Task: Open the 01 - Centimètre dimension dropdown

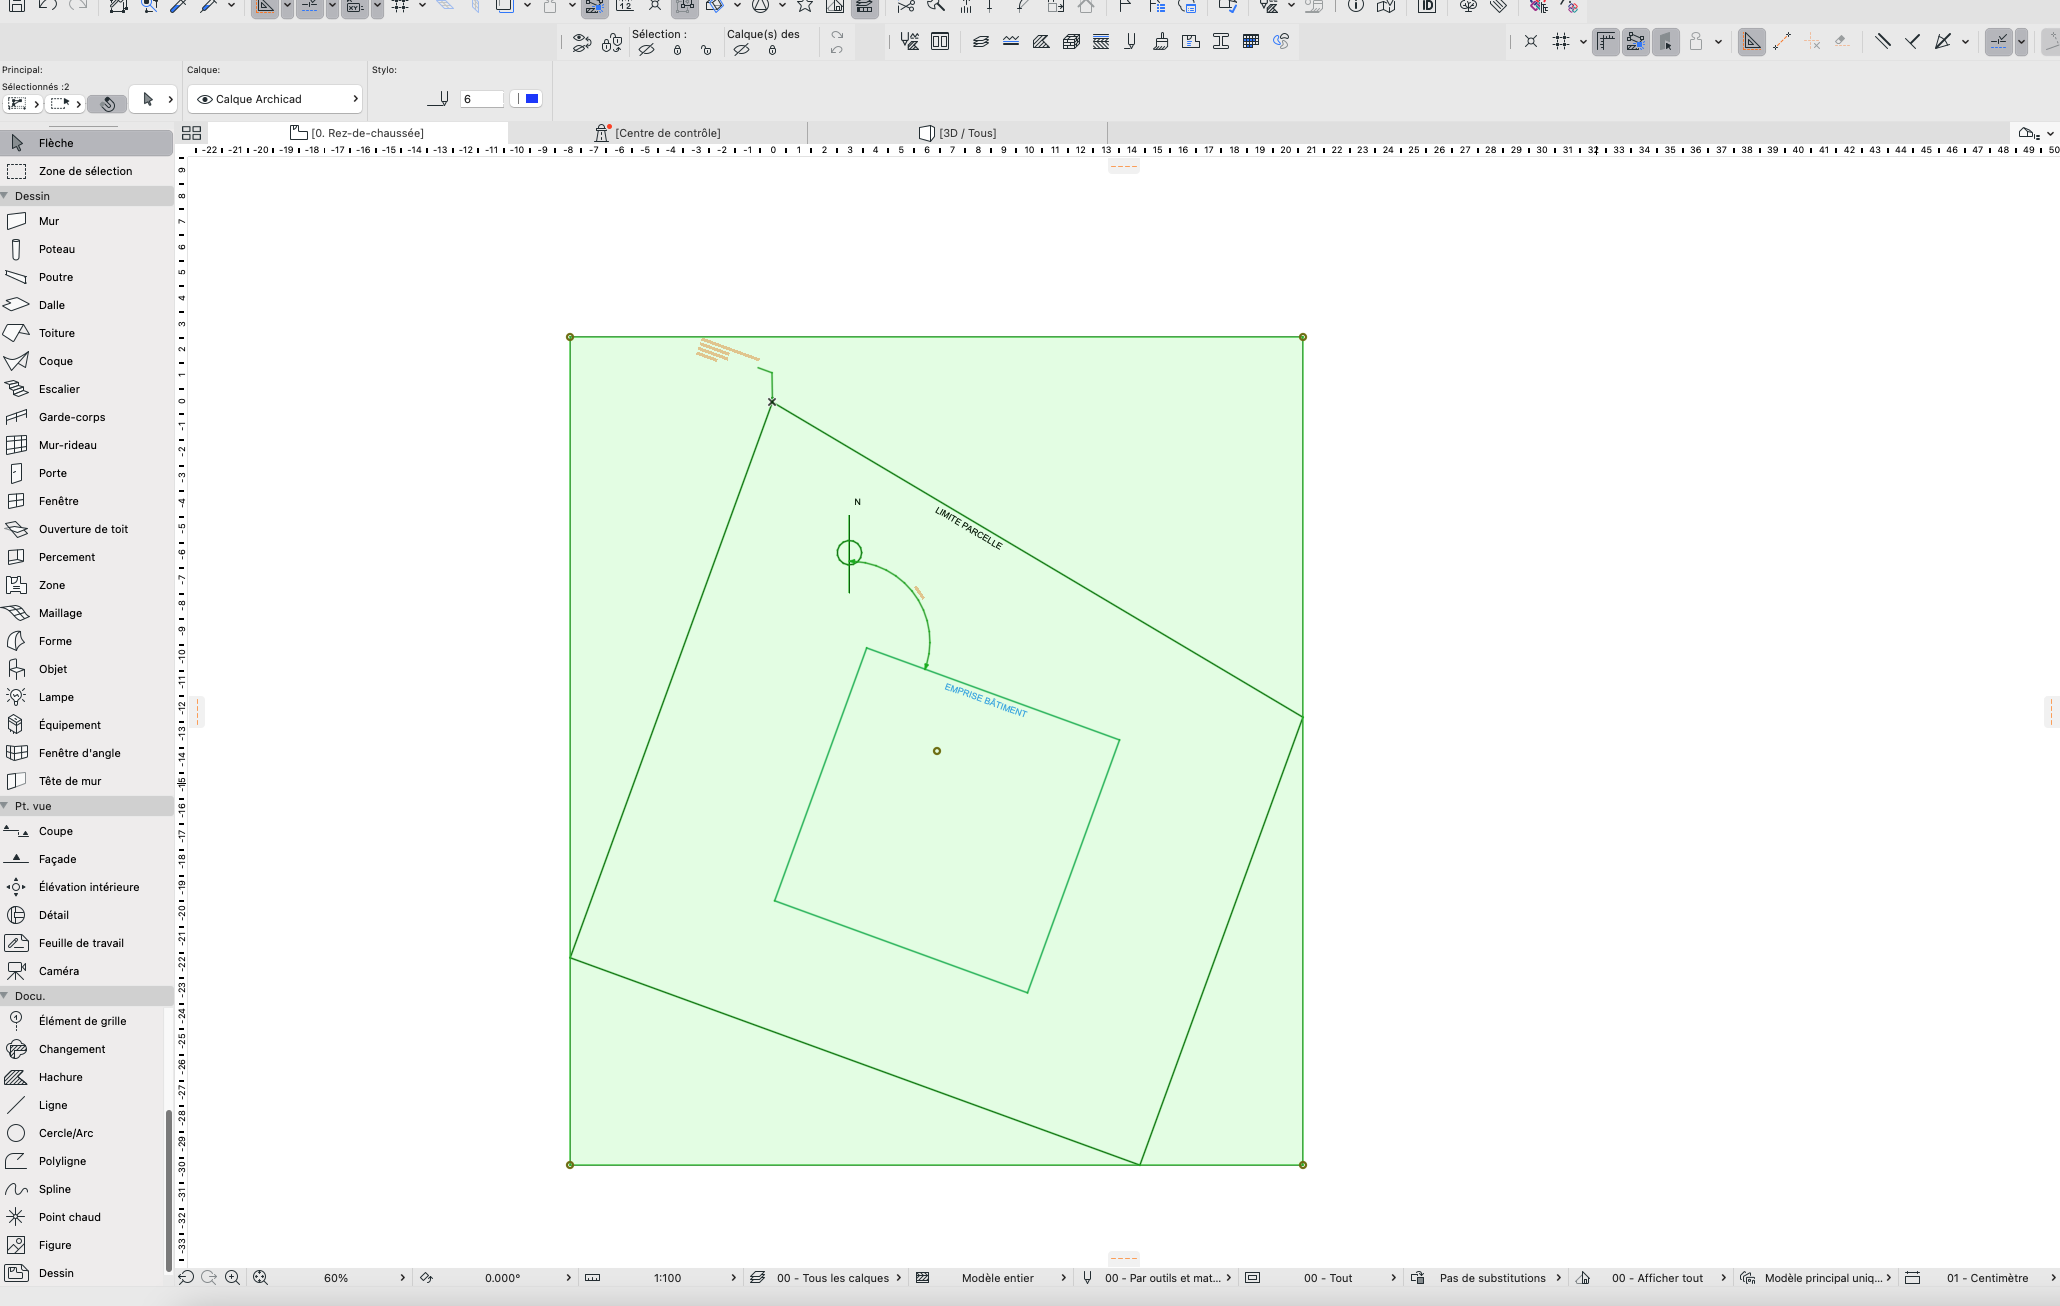Action: tap(1987, 1278)
